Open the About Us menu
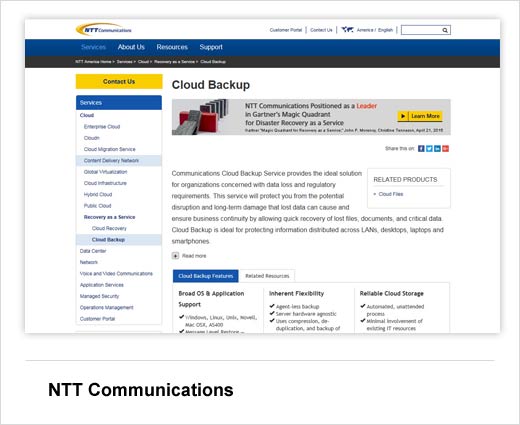Viewport: 520px width, 425px height. (x=131, y=47)
